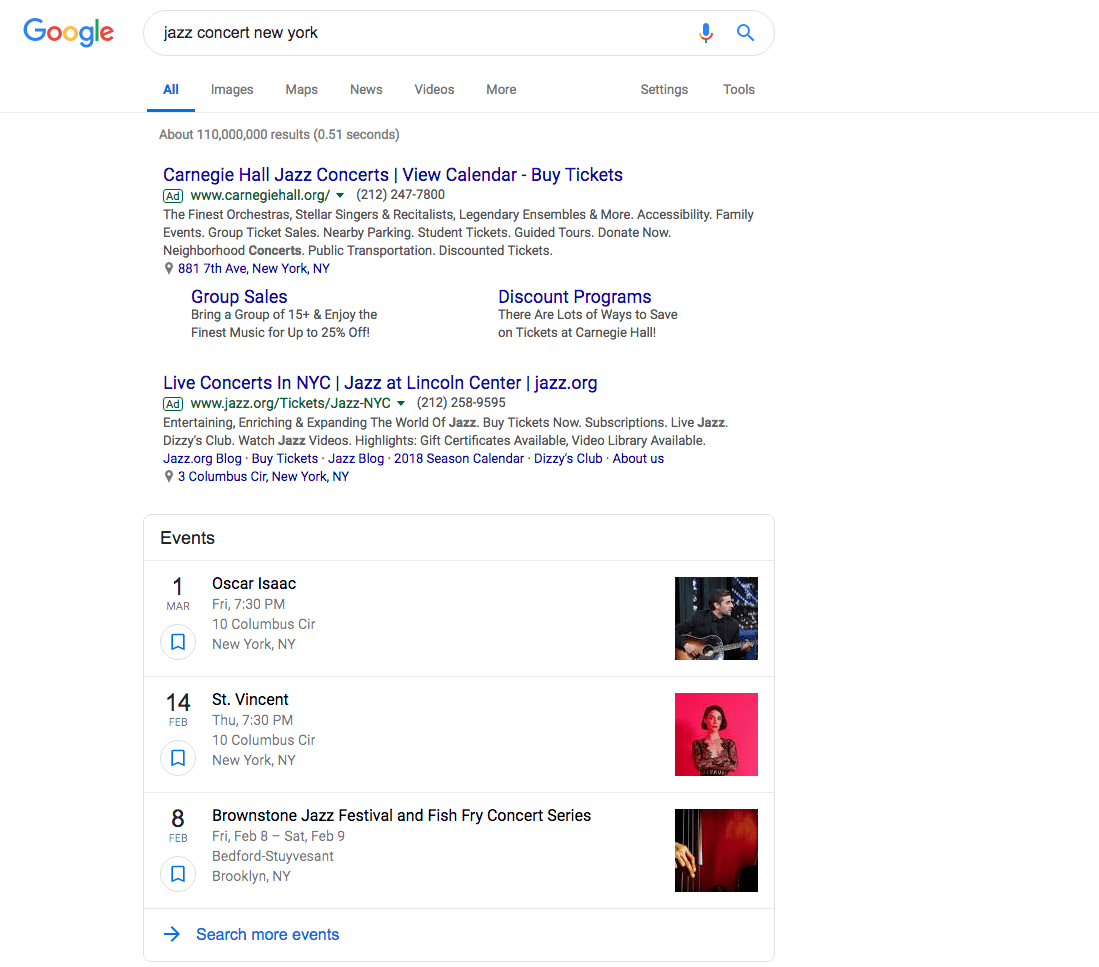The height and width of the screenshot is (967, 1099).
Task: Open the Dizzy's Club link
Action: pyautogui.click(x=568, y=458)
